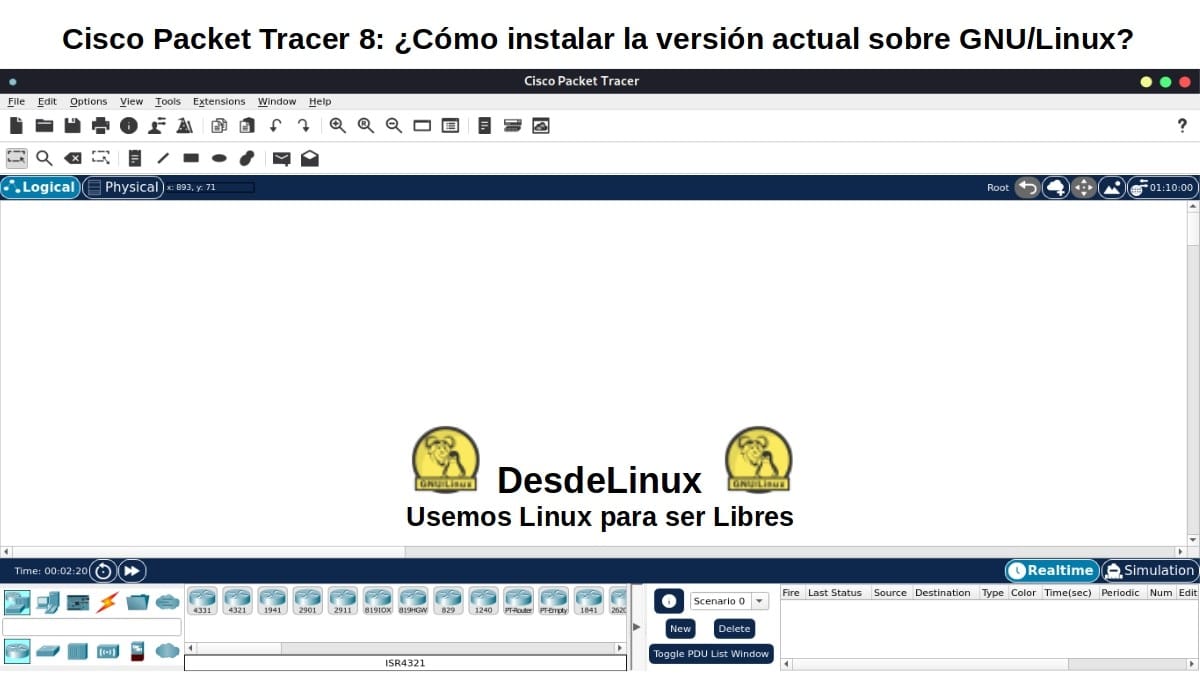Click Fast Forward Time button
This screenshot has height=675, width=1200.
tap(132, 571)
